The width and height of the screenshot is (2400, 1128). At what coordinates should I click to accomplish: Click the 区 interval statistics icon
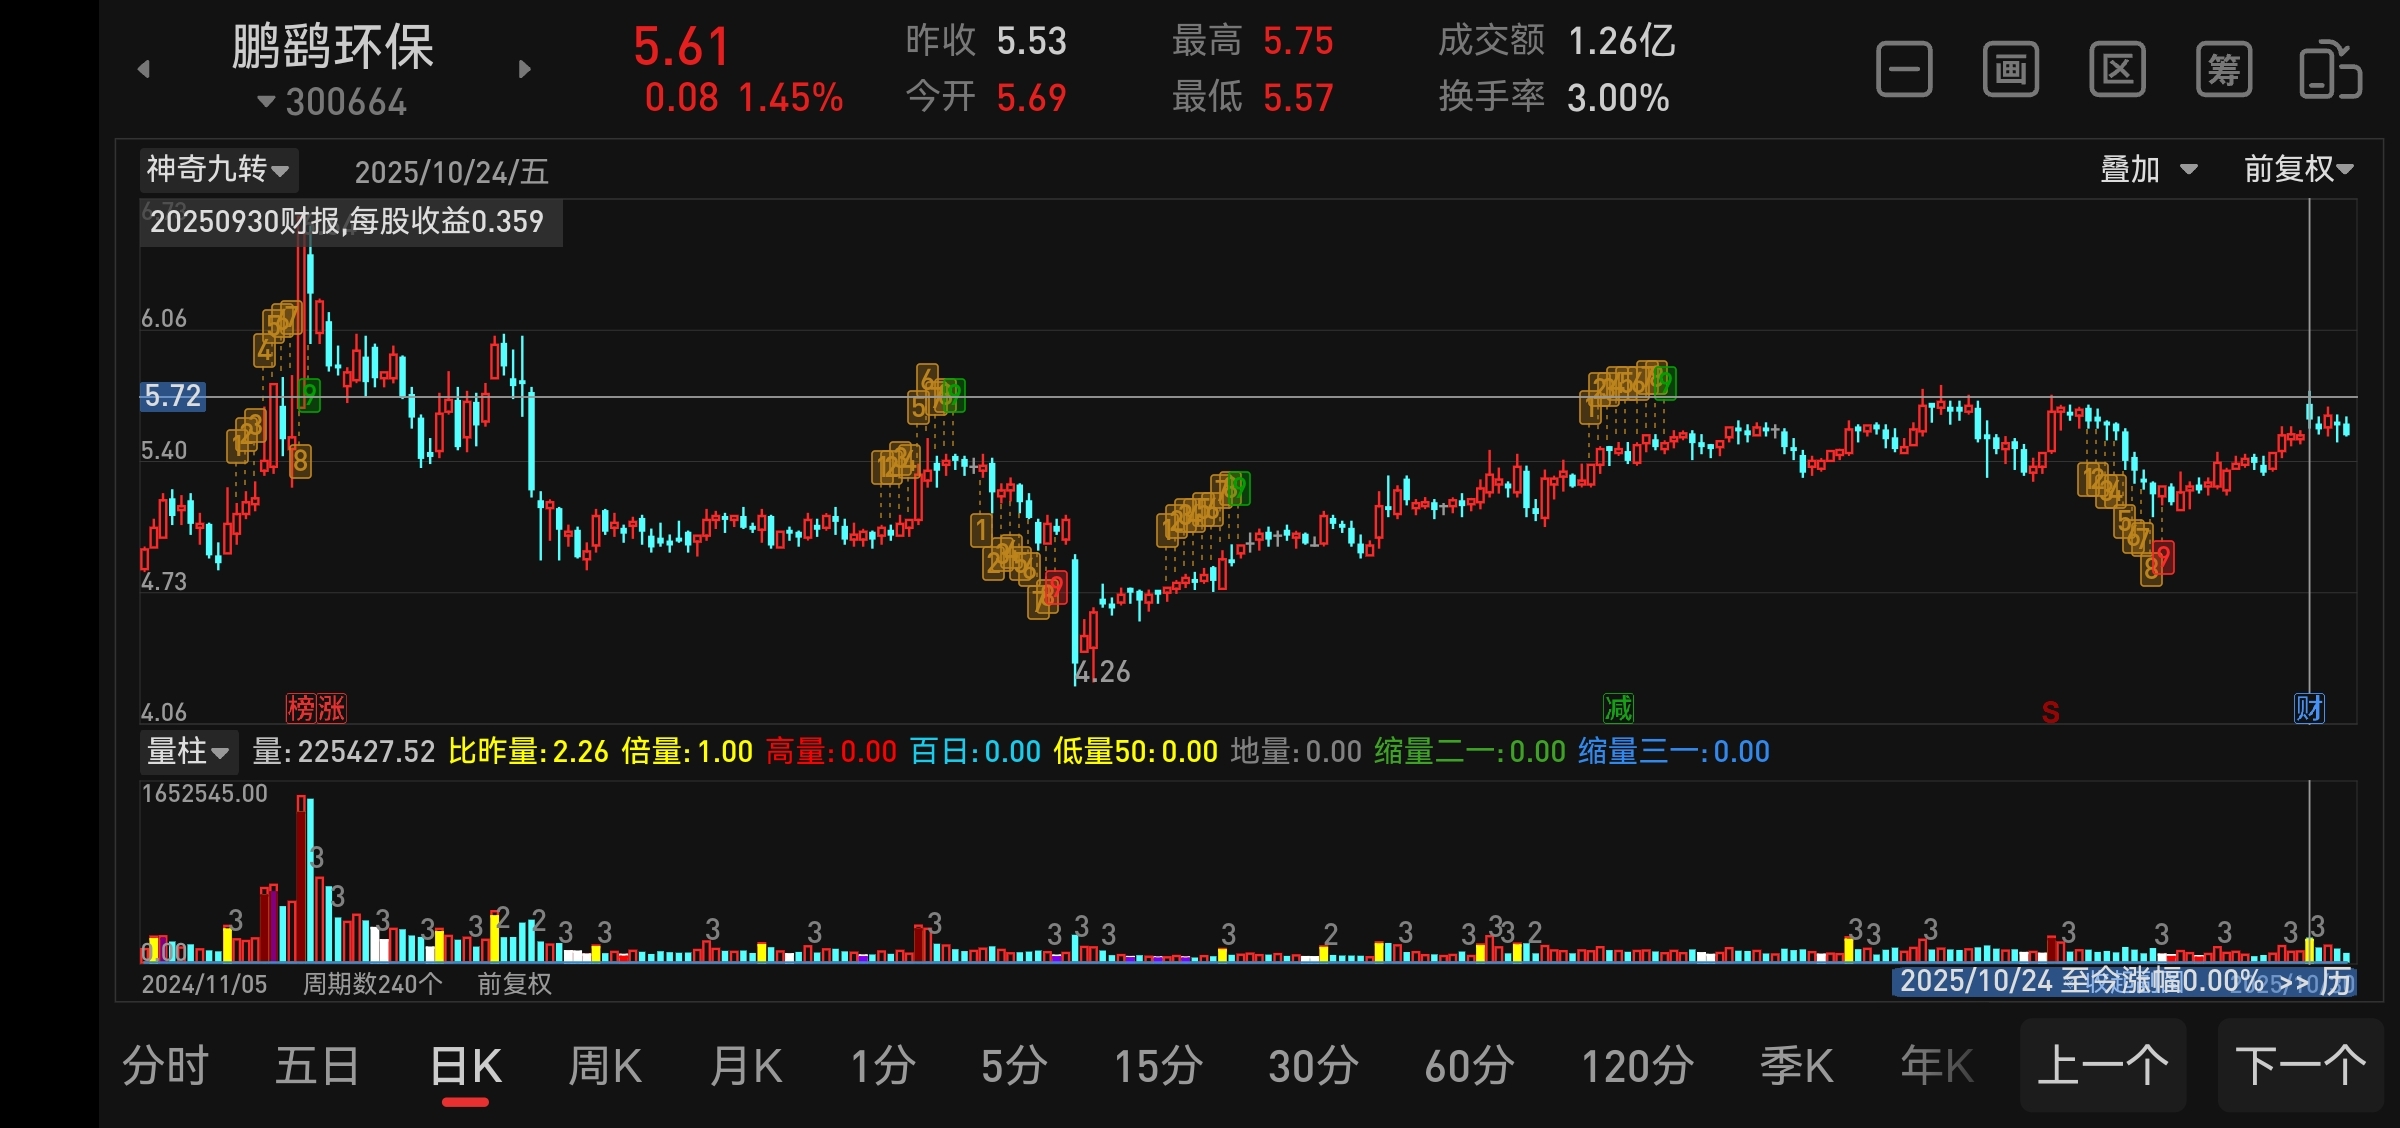[2117, 70]
